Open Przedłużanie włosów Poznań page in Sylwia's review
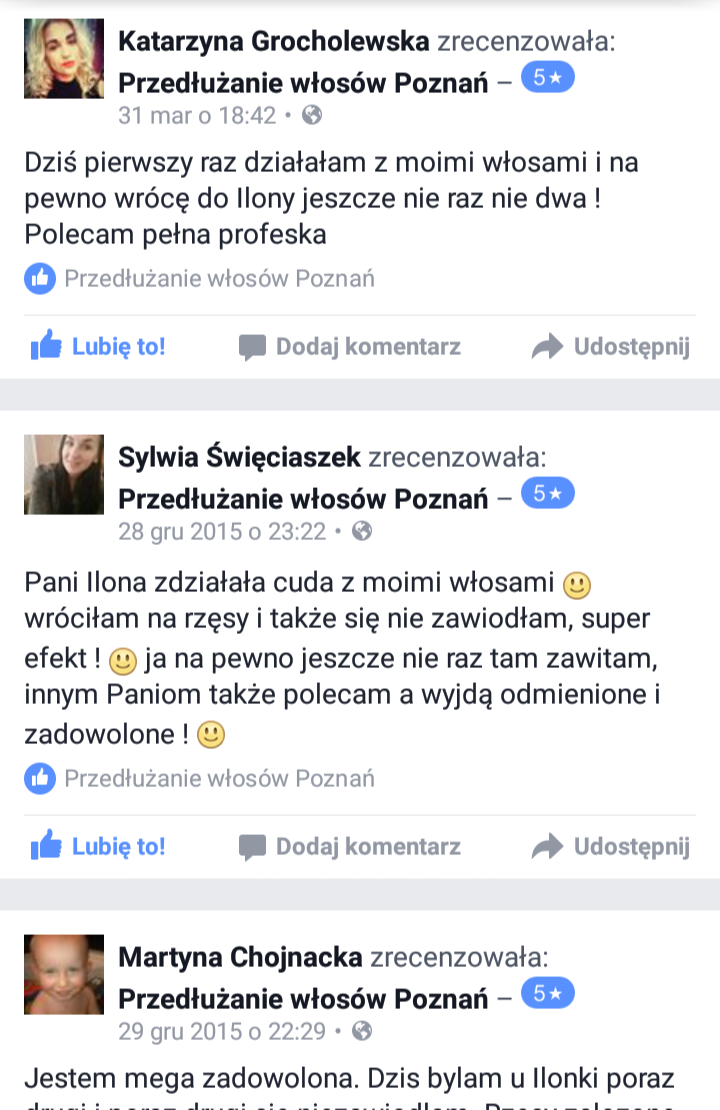 tap(303, 499)
